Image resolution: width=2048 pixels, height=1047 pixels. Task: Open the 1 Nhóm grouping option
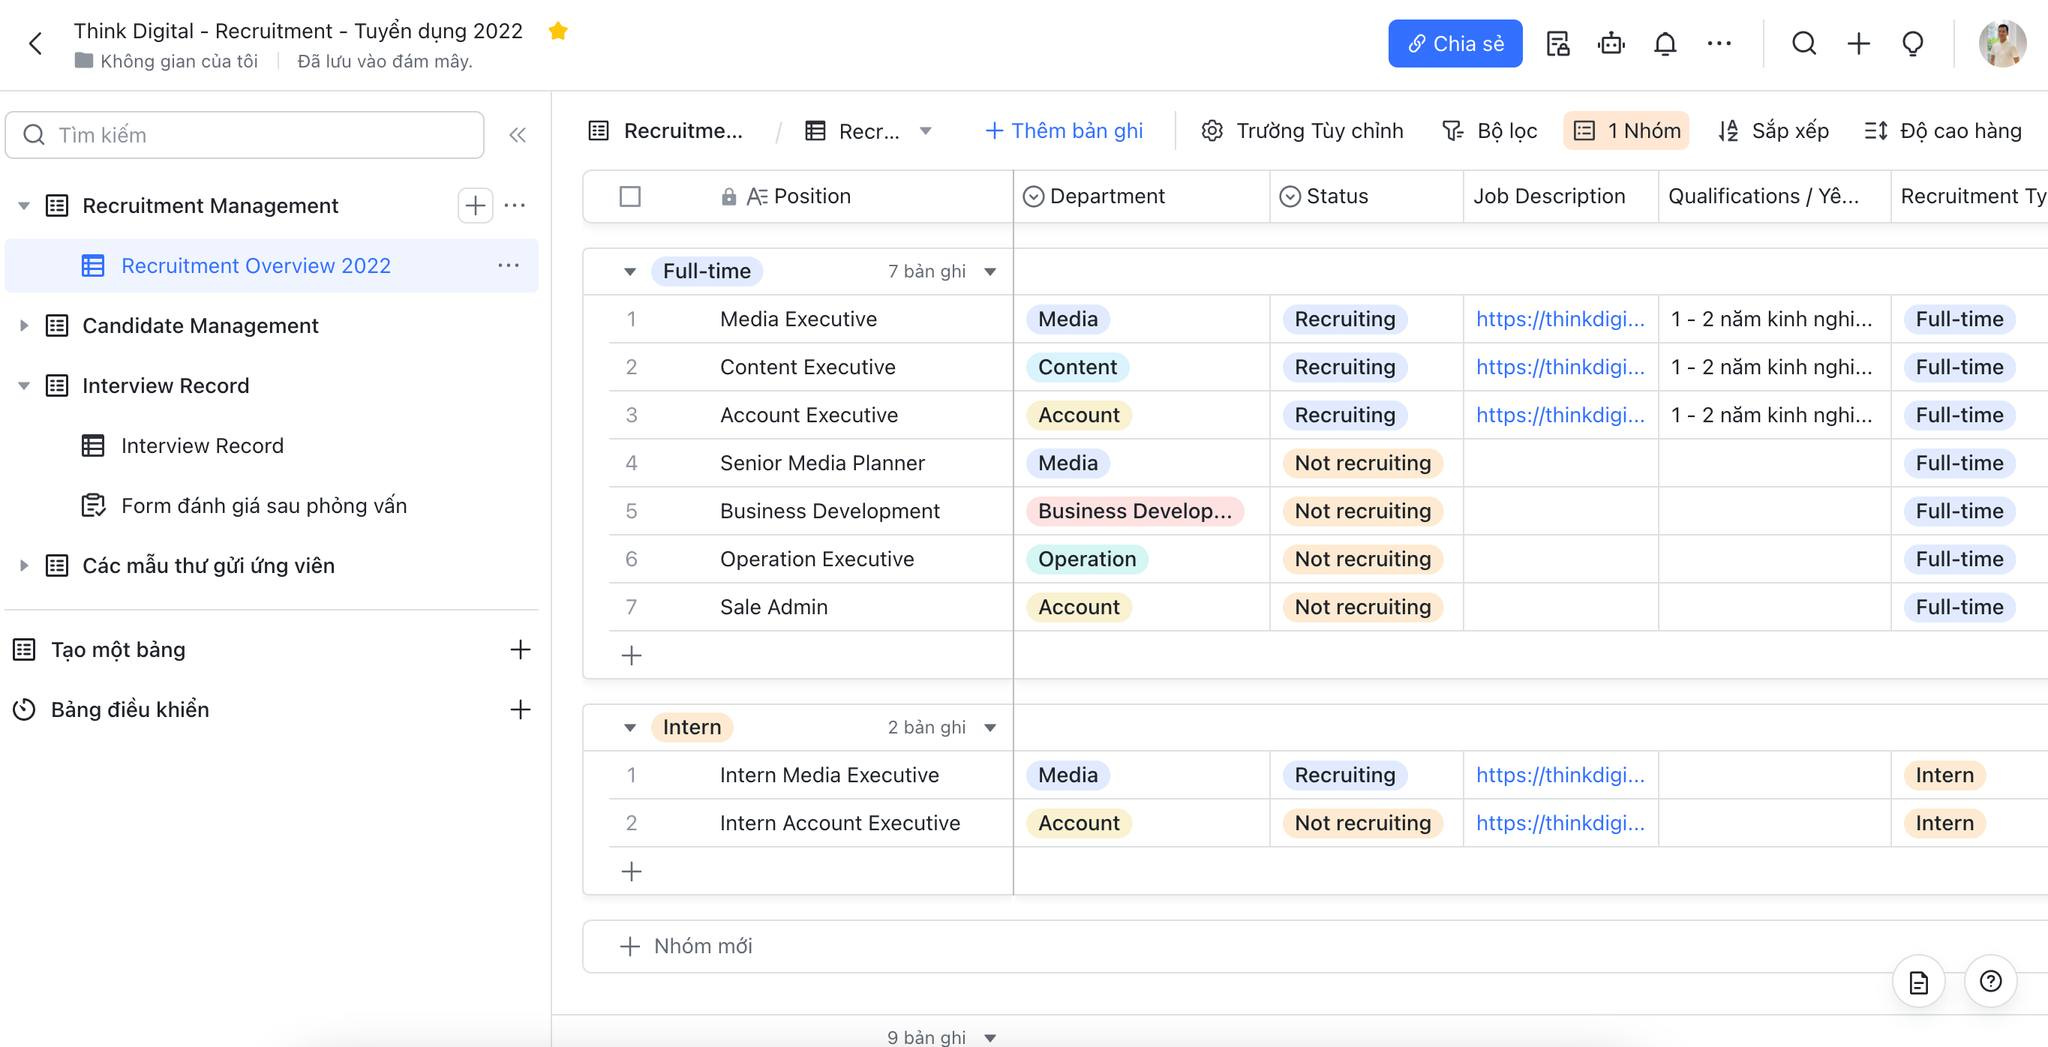click(x=1626, y=131)
